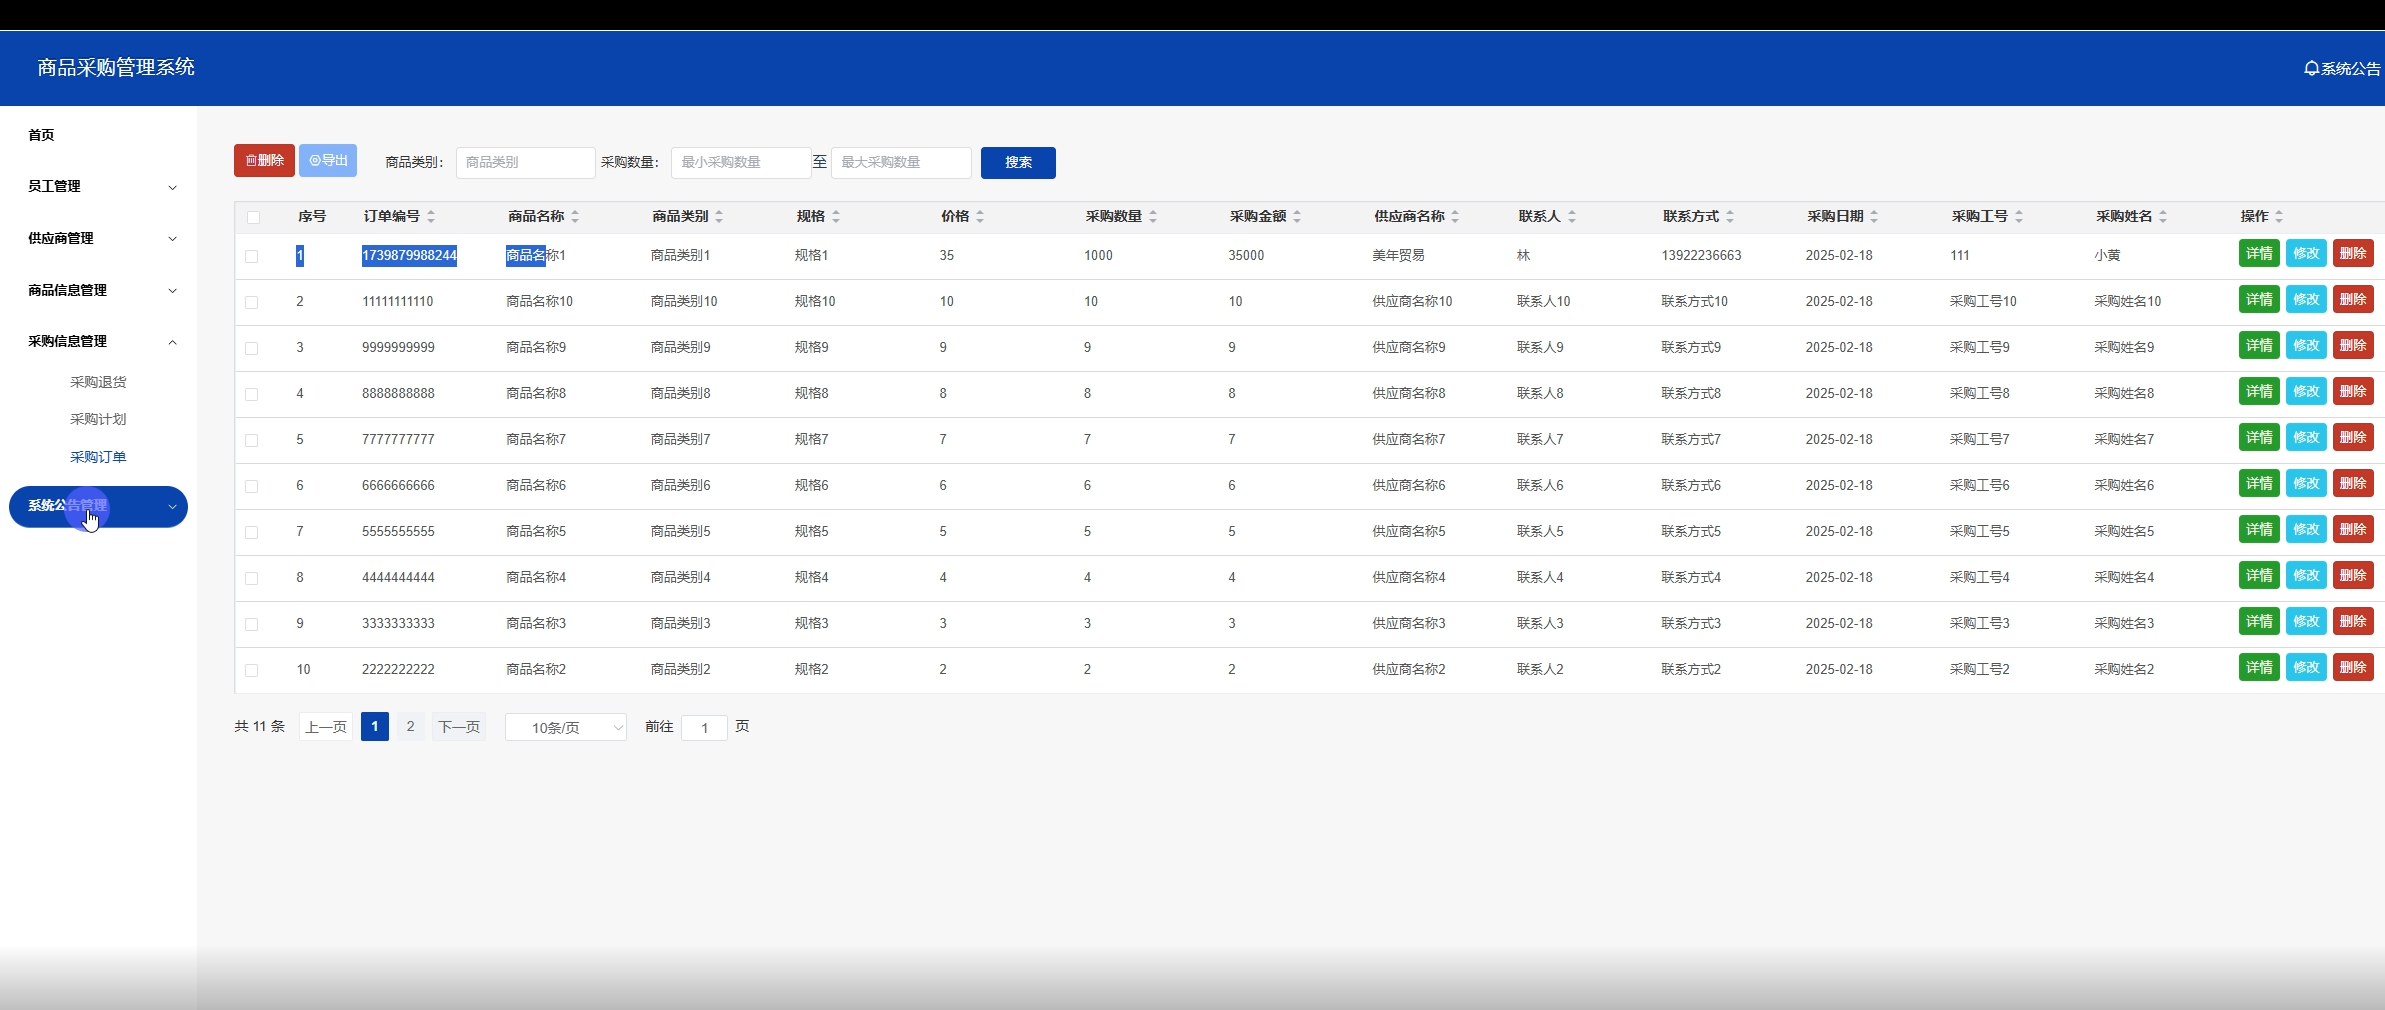
Task: Sort table by 采购数量 column arrows
Action: tap(1153, 217)
